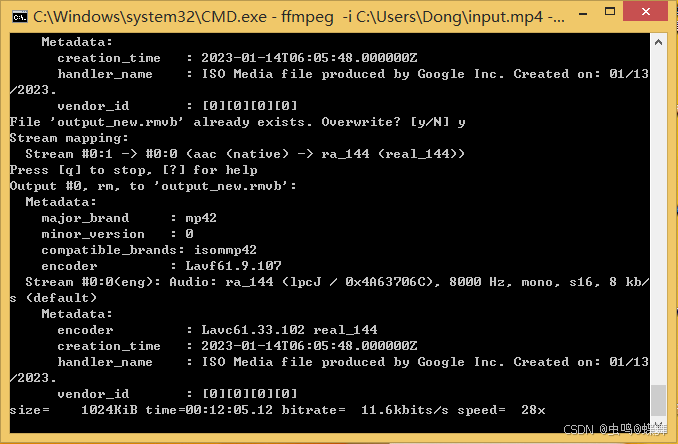Image resolution: width=678 pixels, height=444 pixels.
Task: Click 'aac (native) -> ra_144' mapping line
Action: [245, 154]
